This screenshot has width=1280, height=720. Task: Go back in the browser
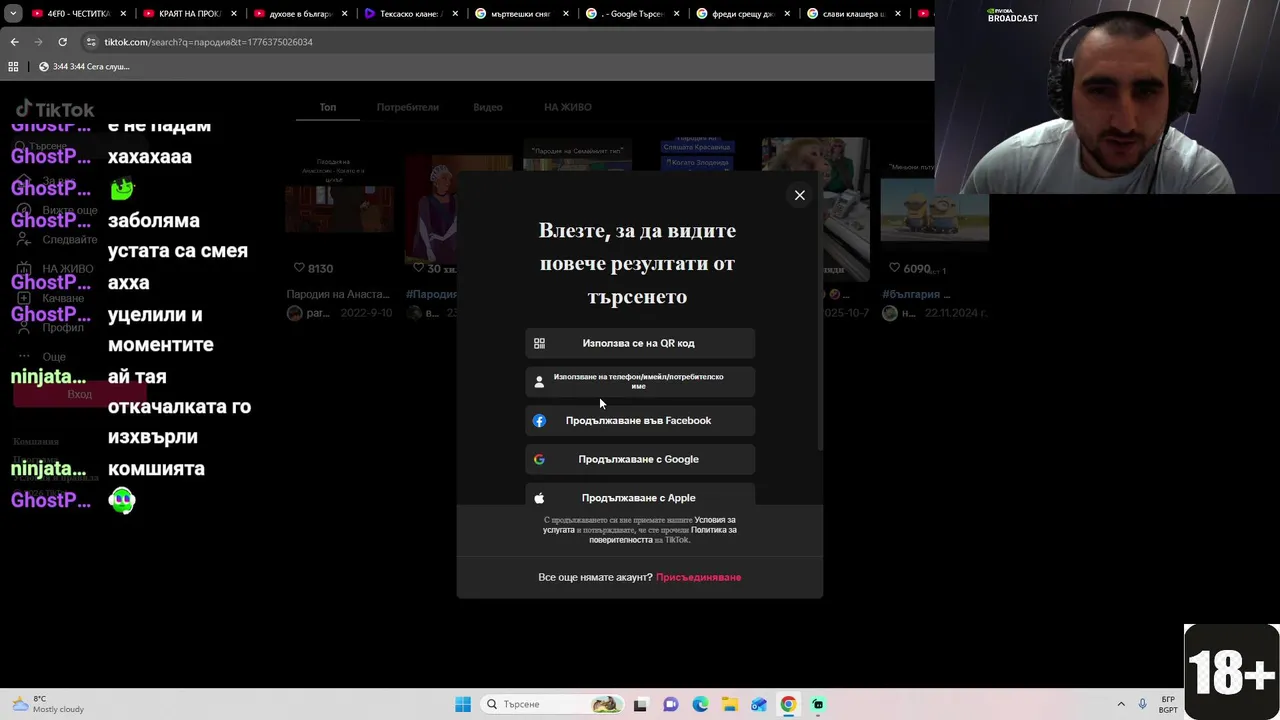click(x=14, y=42)
